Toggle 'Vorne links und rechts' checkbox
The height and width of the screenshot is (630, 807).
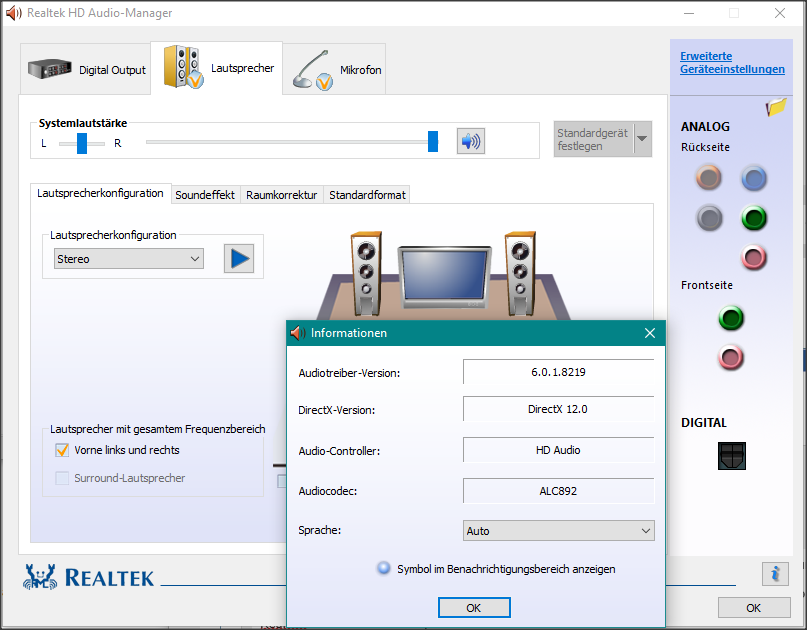[x=62, y=450]
